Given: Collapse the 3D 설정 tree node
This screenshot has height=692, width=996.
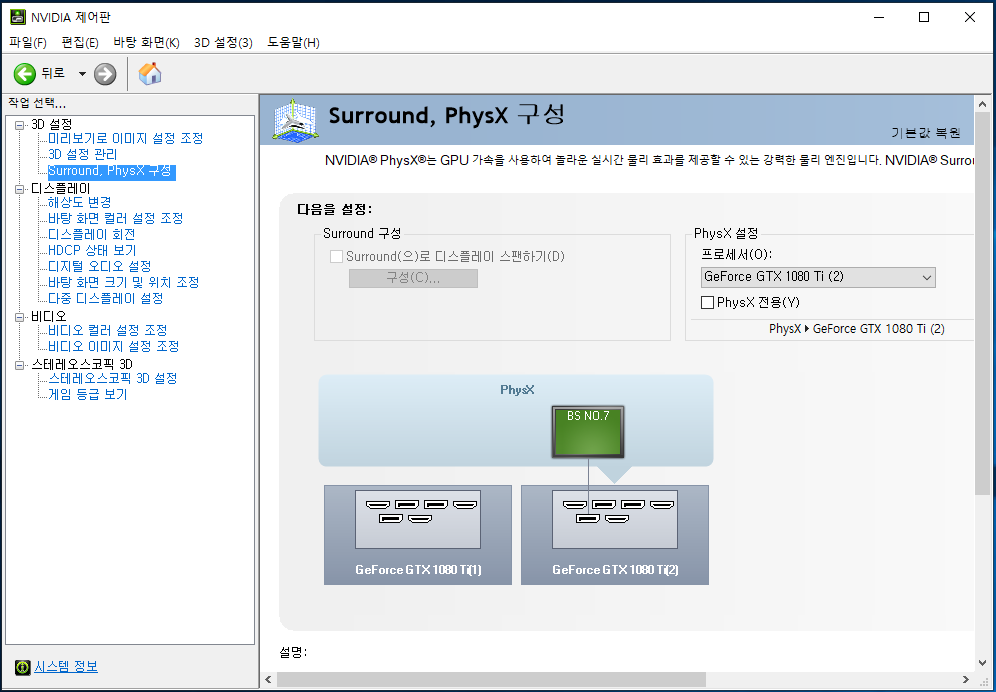Looking at the screenshot, I should (x=20, y=125).
